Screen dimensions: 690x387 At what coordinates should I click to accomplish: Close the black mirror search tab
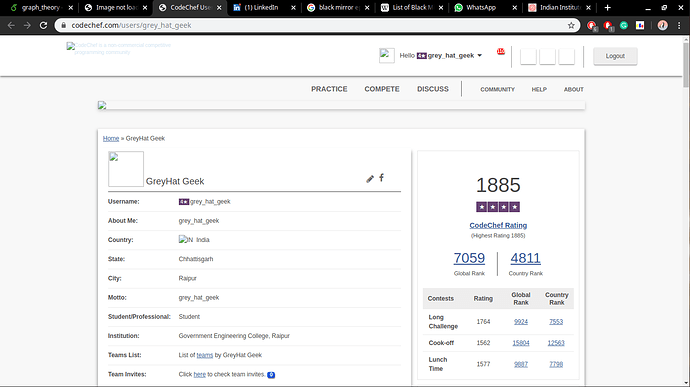tap(367, 7)
